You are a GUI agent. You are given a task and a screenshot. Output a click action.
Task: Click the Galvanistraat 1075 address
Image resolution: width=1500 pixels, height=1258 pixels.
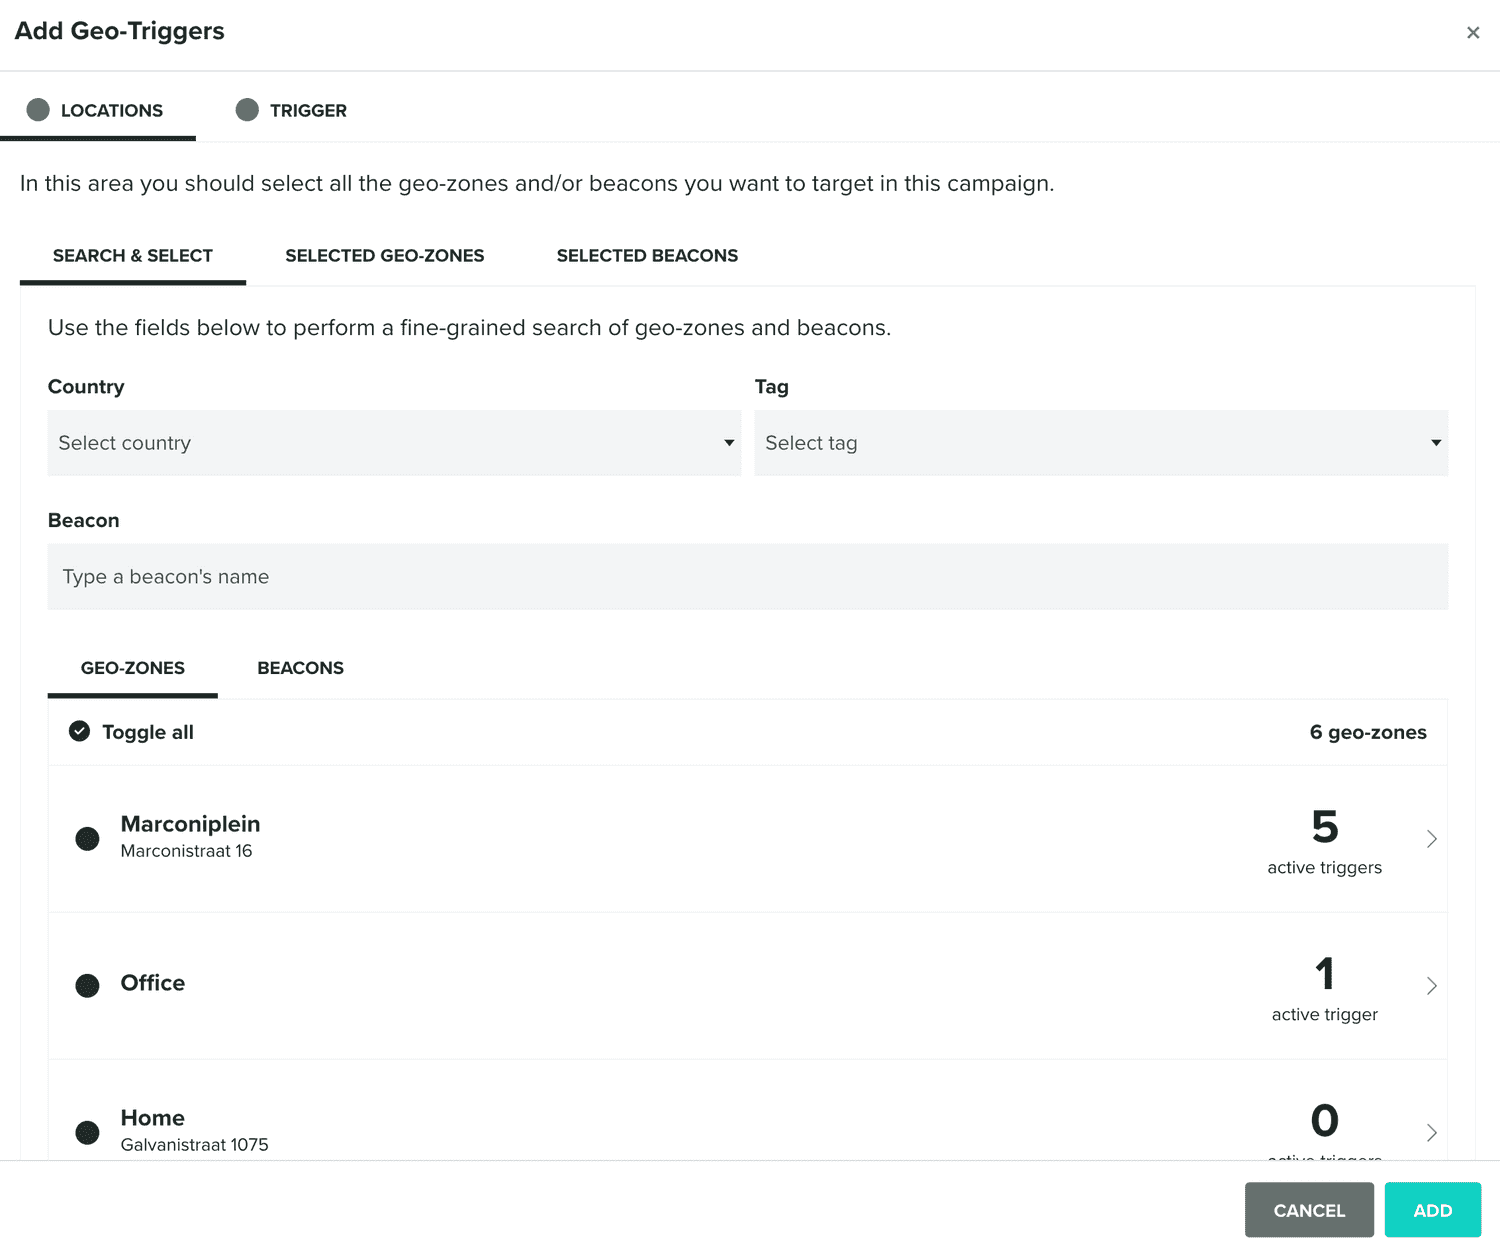[x=194, y=1145]
